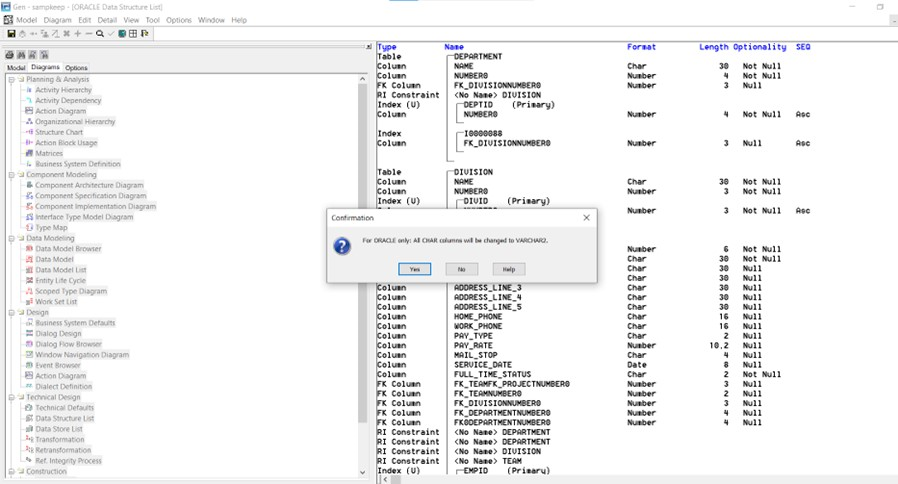Click the plus expand icon in toolbar
The height and width of the screenshot is (484, 898).
coord(78,33)
